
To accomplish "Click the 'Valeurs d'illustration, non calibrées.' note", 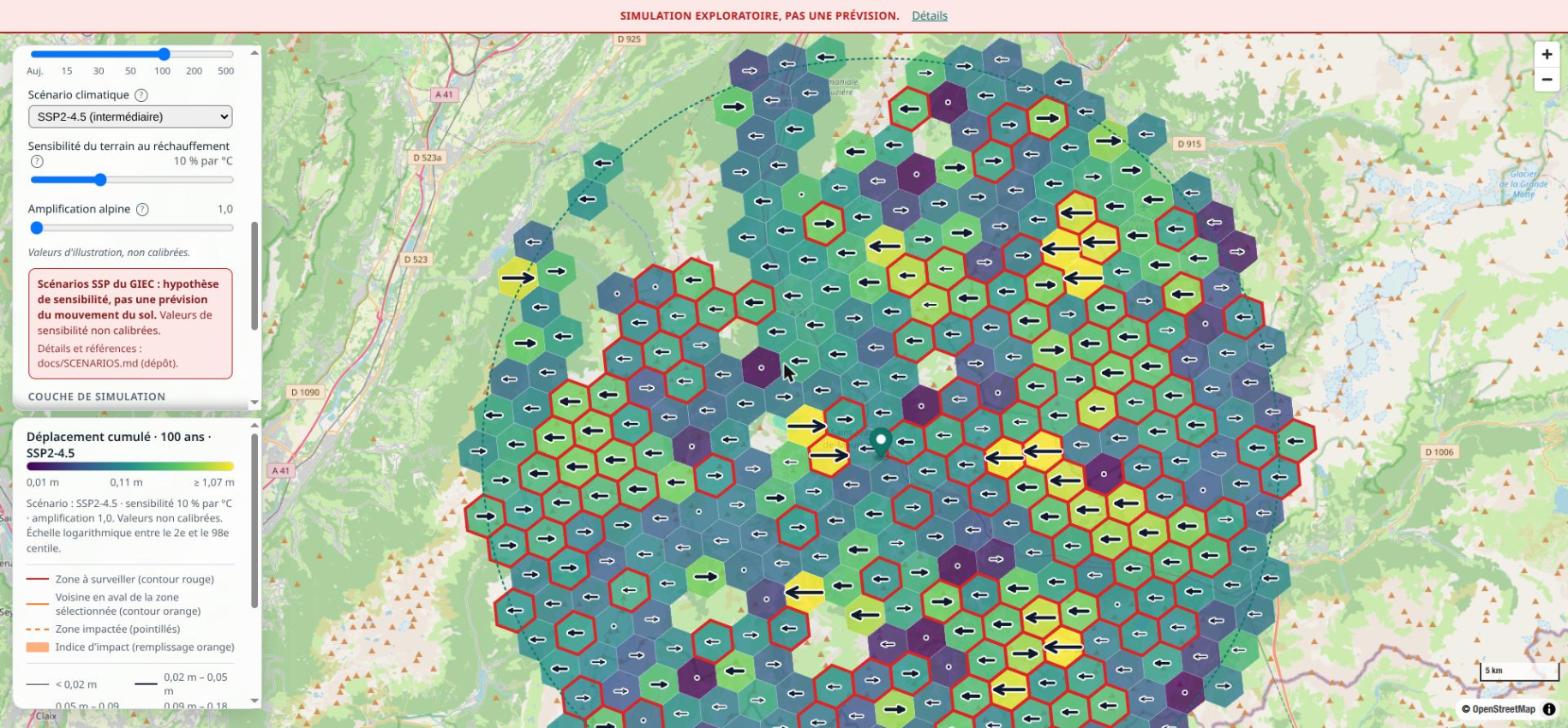I will pyautogui.click(x=109, y=252).
